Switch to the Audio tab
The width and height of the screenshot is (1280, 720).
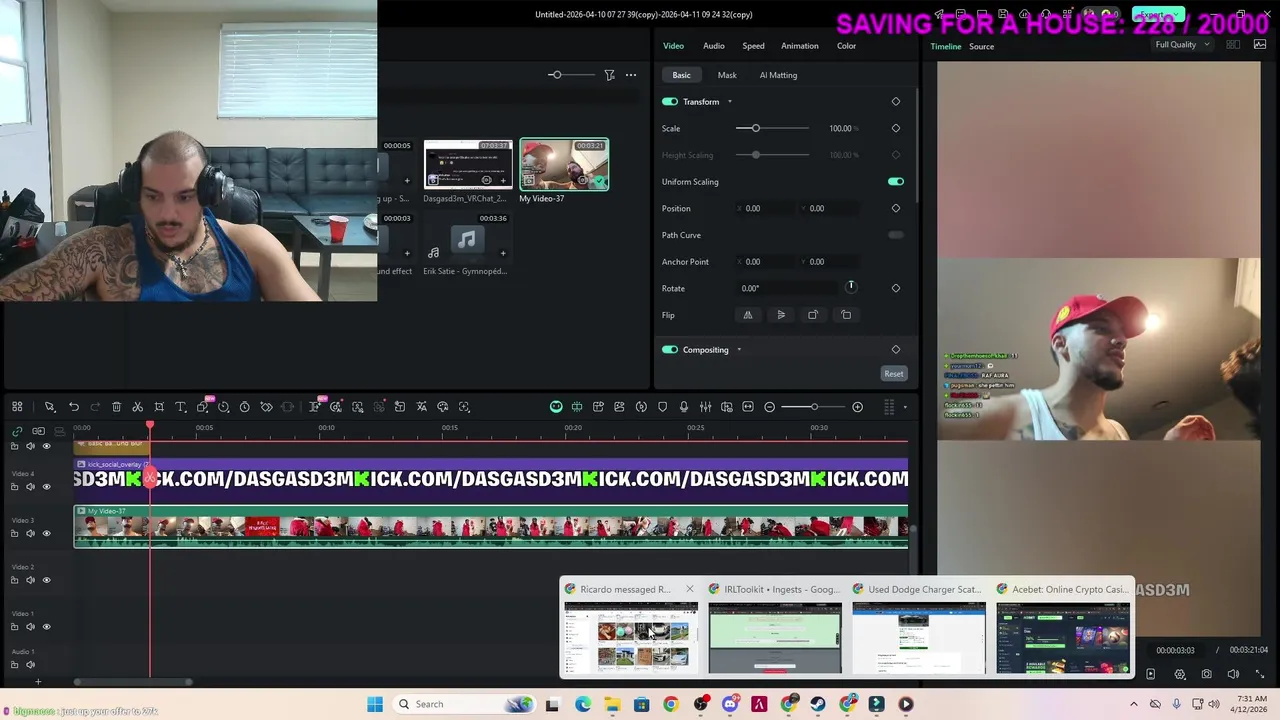tap(713, 46)
